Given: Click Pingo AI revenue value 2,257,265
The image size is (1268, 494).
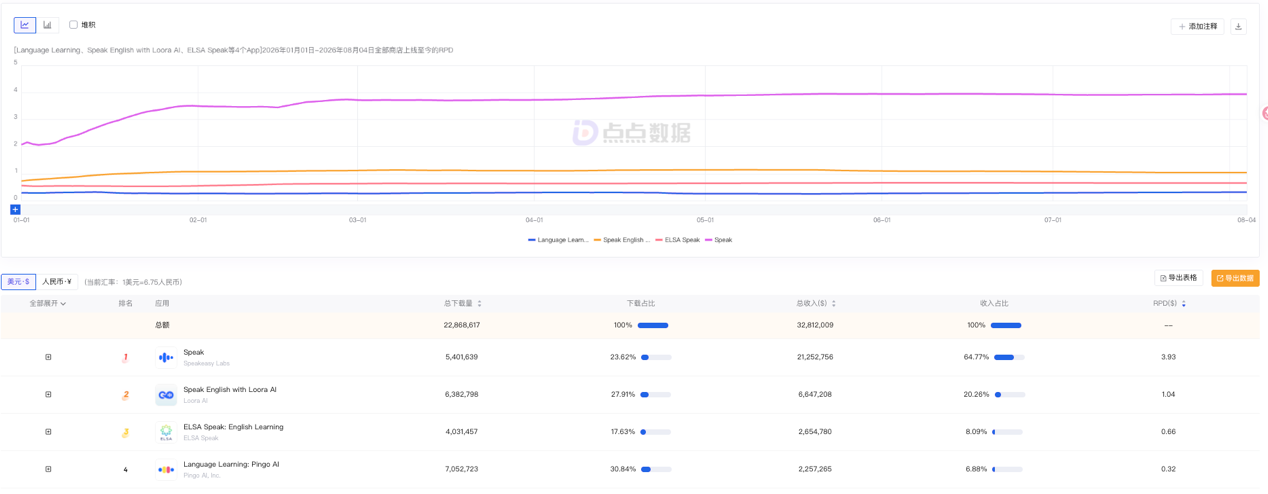Looking at the screenshot, I should pos(815,469).
